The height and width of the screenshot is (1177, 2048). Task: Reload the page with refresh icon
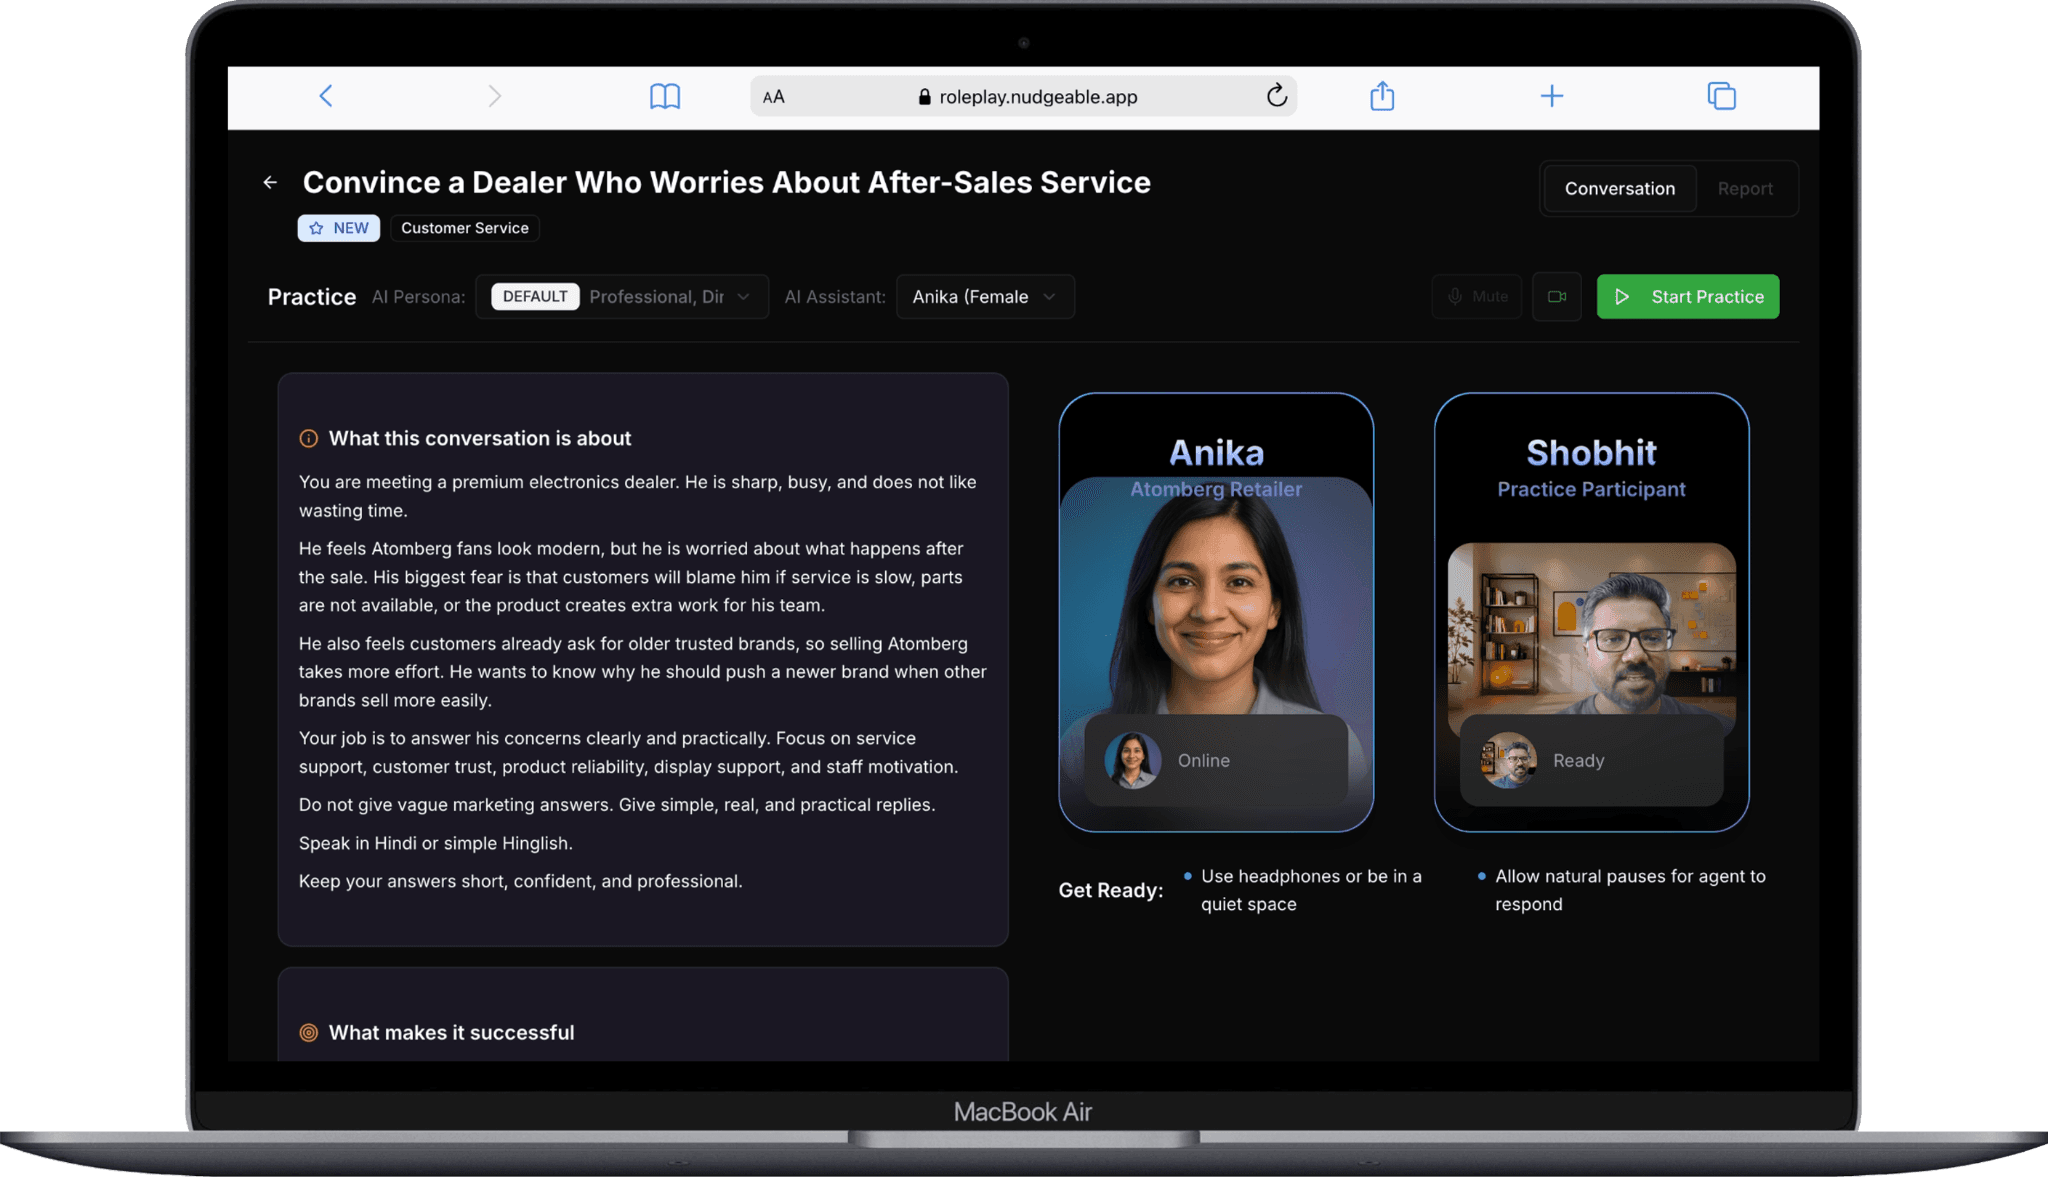1276,96
